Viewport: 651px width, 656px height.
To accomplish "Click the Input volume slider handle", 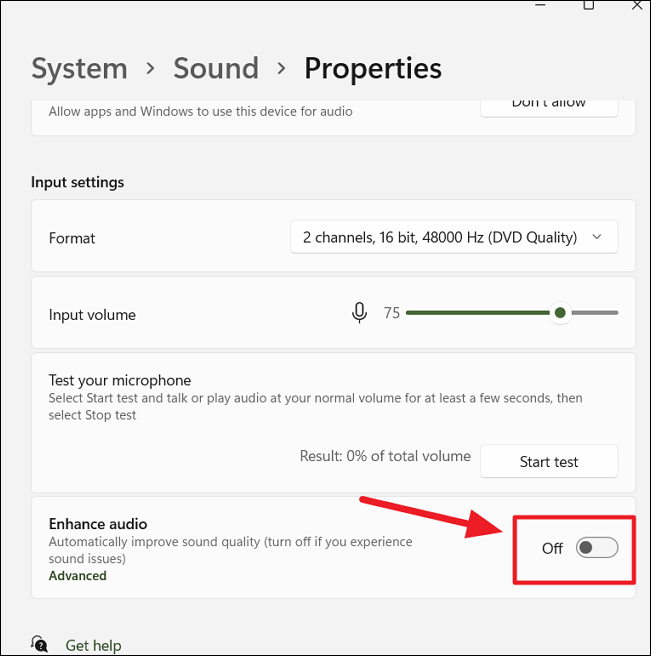I will (560, 313).
